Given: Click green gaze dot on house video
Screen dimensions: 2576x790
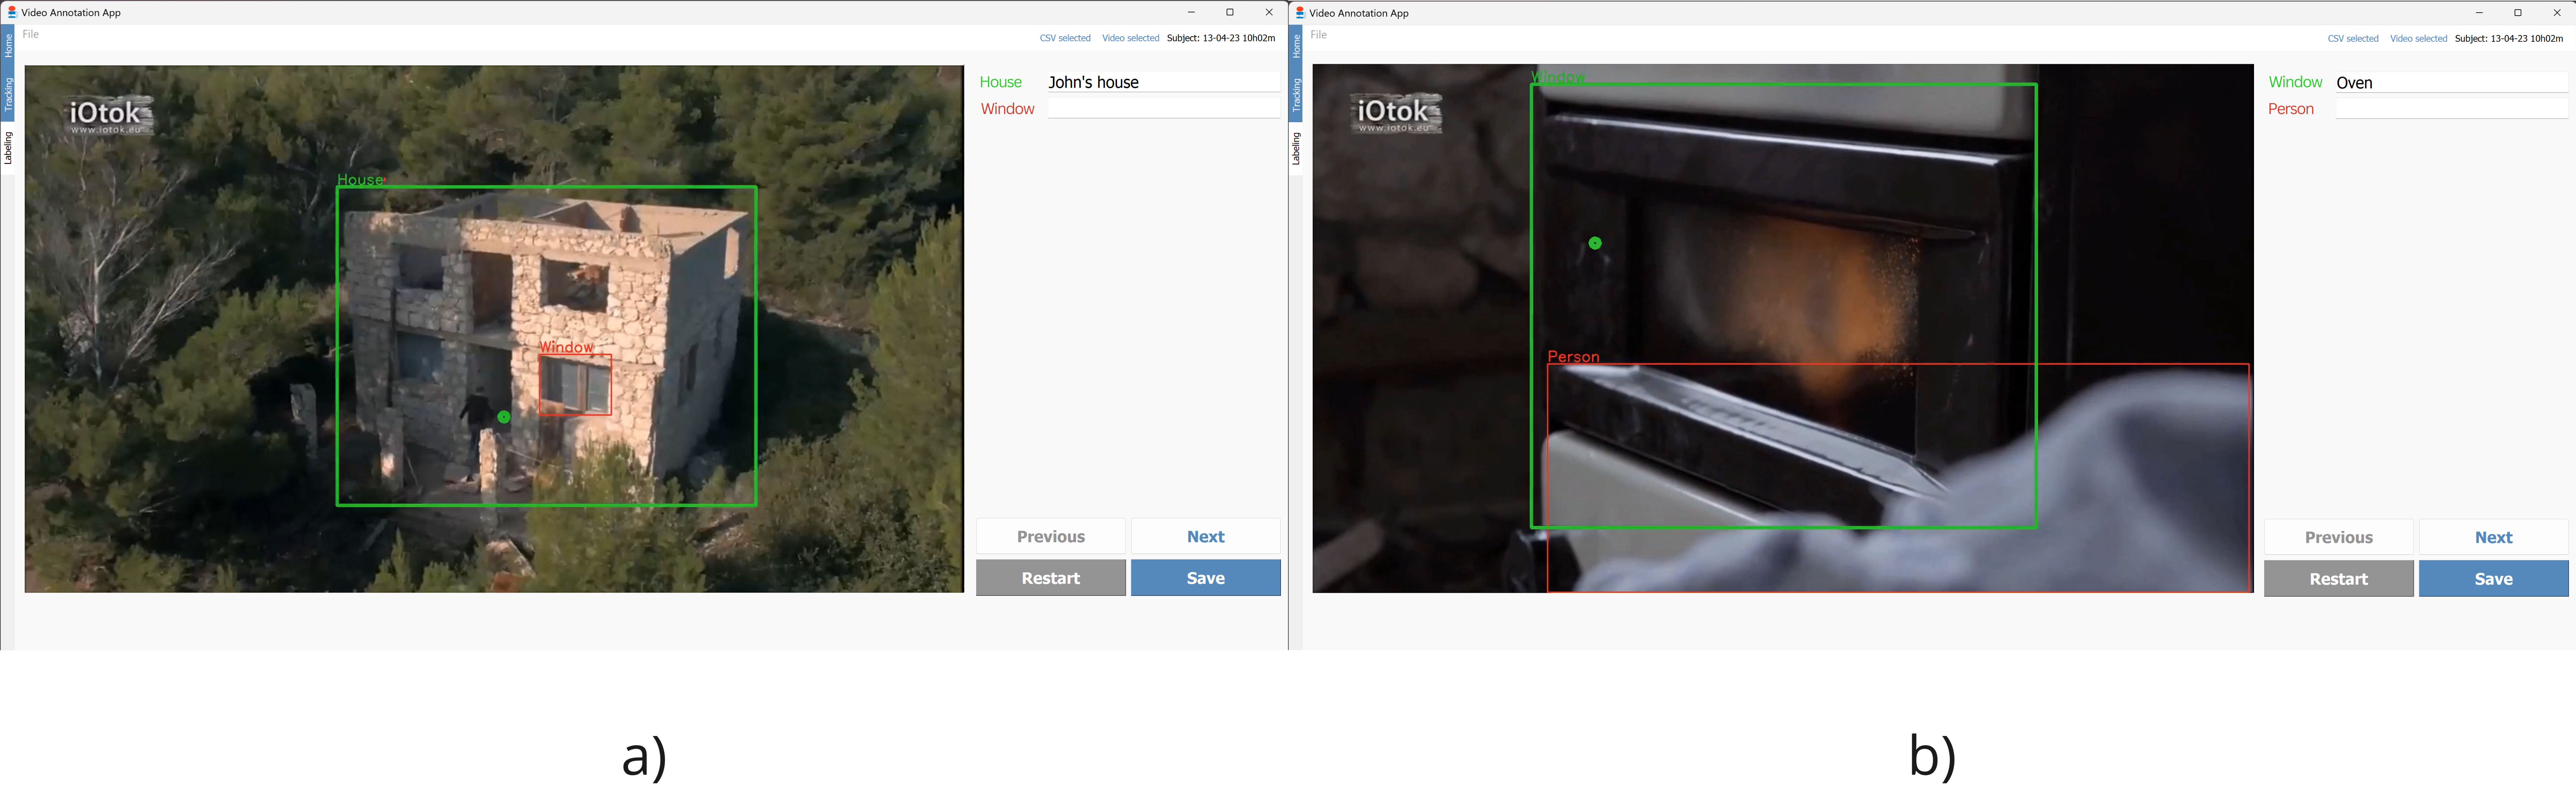Looking at the screenshot, I should click(504, 417).
